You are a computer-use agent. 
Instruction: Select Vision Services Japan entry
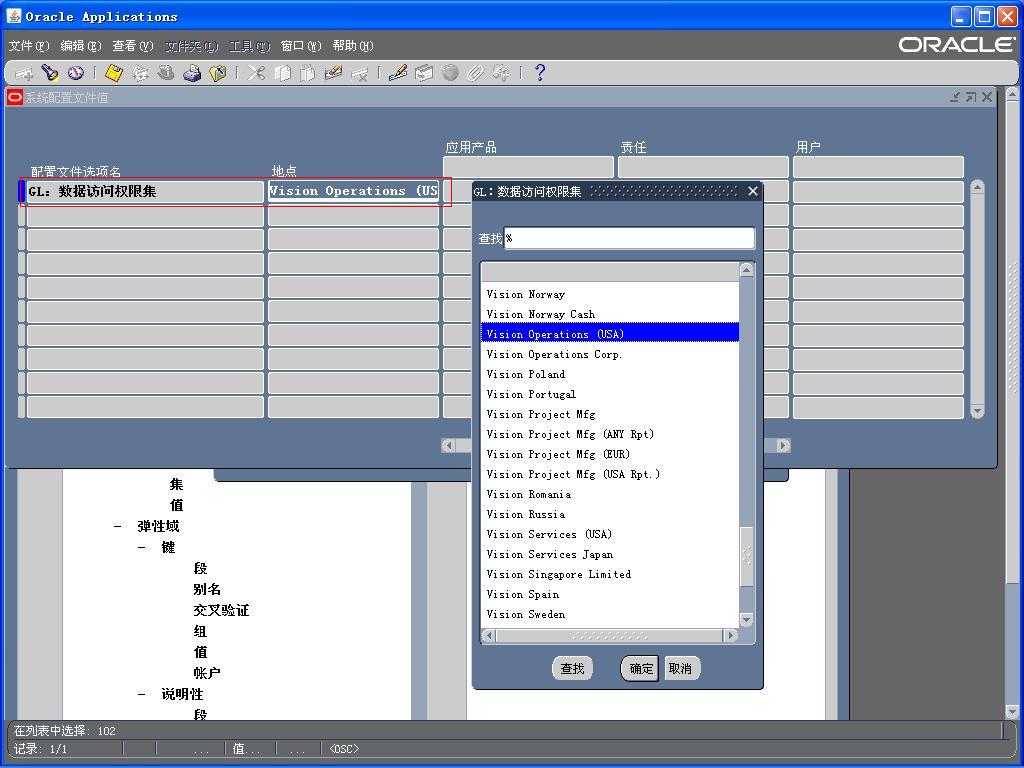[610, 554]
